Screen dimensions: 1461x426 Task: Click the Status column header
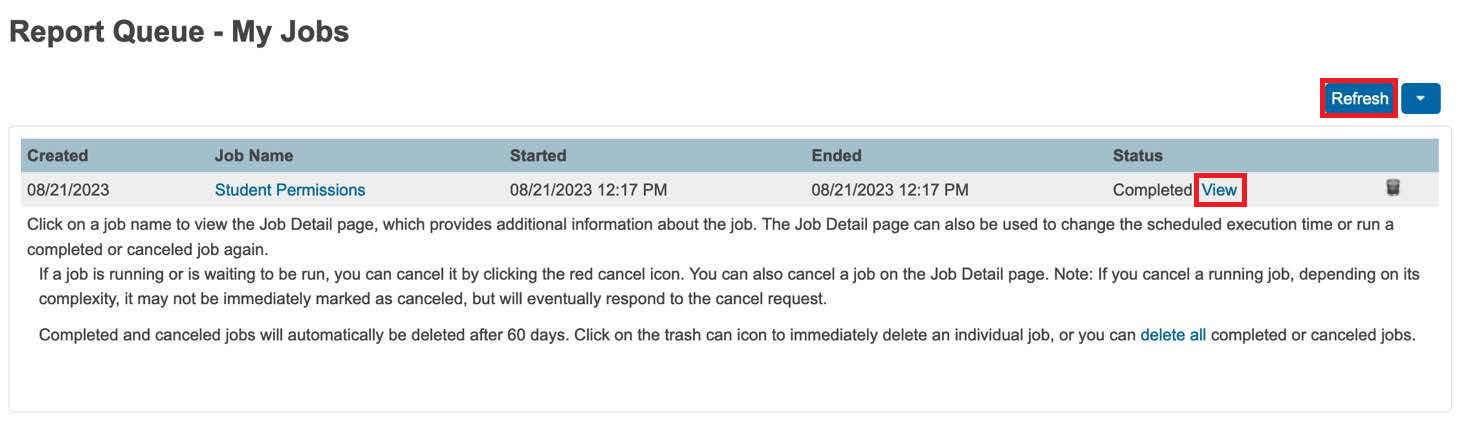point(1138,156)
